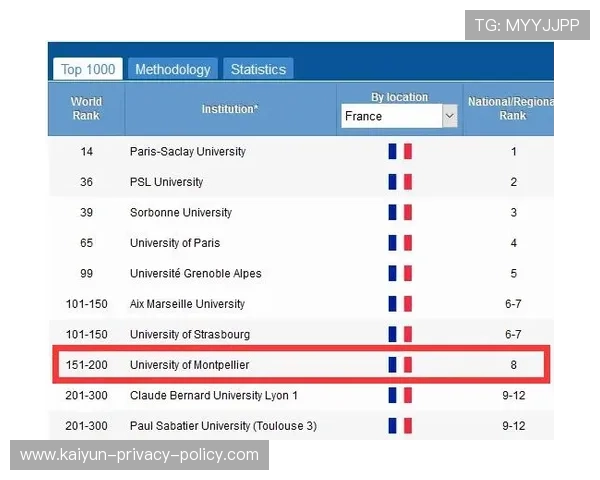Select national rank 6-7 for Aix Marseille
The height and width of the screenshot is (480, 600).
click(x=513, y=304)
